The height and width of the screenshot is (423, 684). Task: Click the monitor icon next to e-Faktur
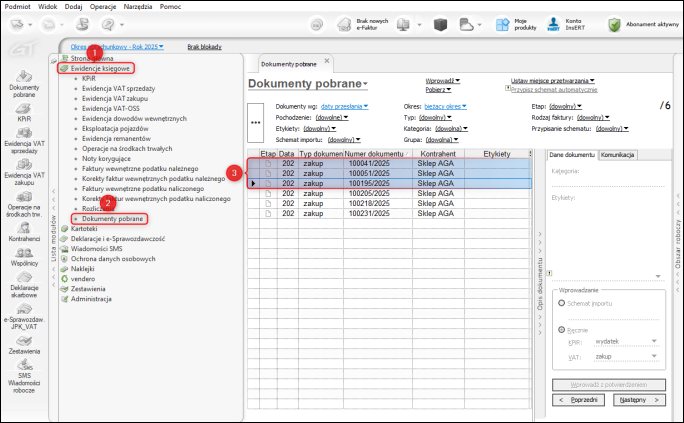(403, 24)
